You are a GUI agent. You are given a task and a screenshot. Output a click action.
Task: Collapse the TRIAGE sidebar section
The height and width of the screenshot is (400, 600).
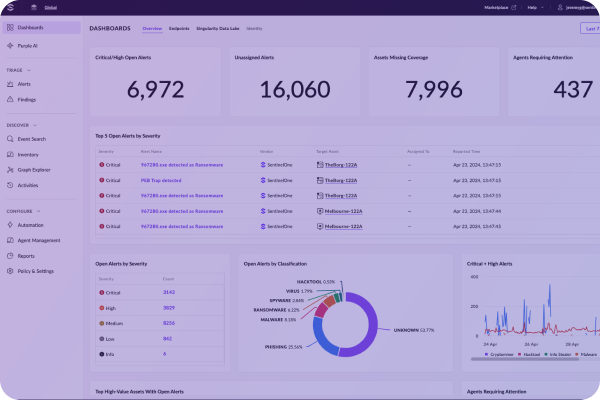pyautogui.click(x=29, y=71)
